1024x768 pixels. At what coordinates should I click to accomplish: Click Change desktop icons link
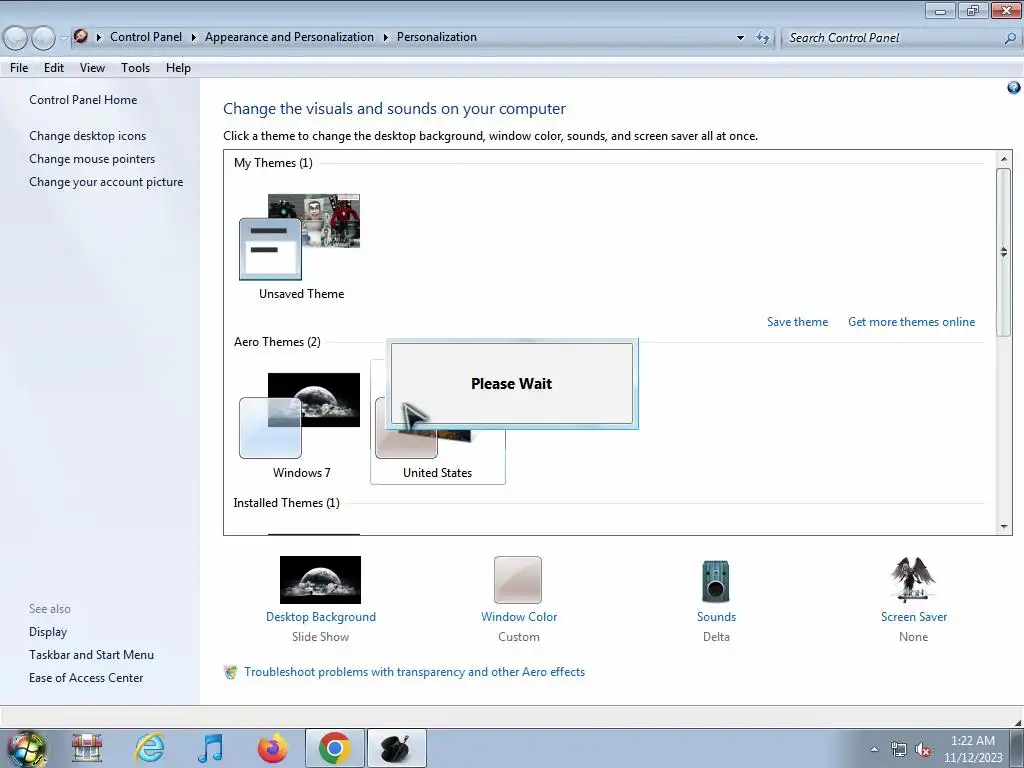click(x=88, y=136)
